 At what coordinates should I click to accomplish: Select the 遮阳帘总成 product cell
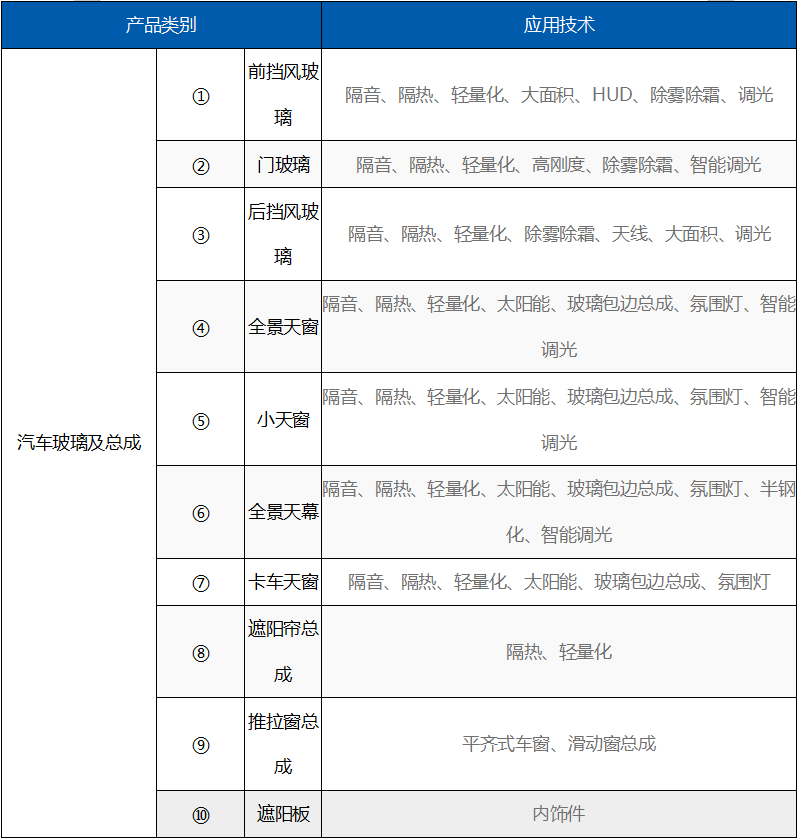click(x=283, y=652)
